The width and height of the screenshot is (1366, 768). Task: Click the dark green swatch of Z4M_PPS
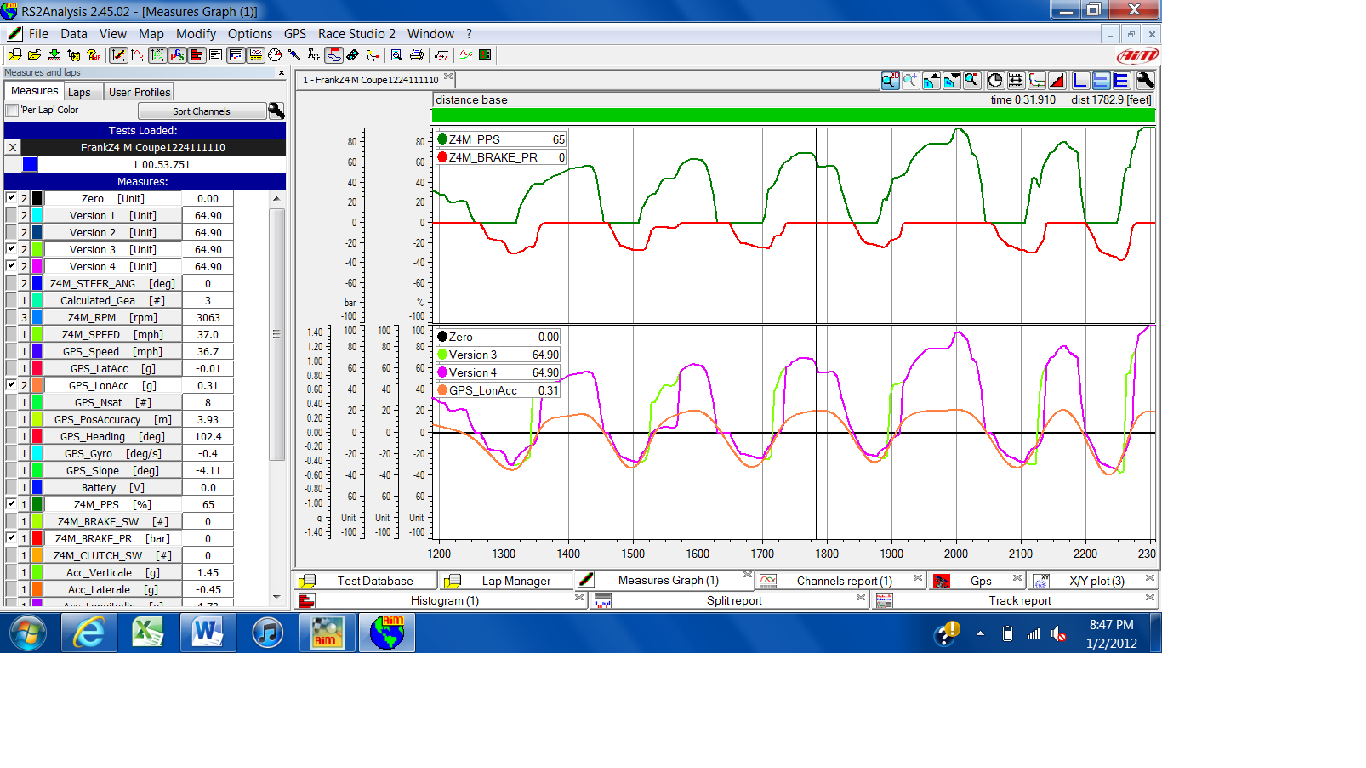37,505
